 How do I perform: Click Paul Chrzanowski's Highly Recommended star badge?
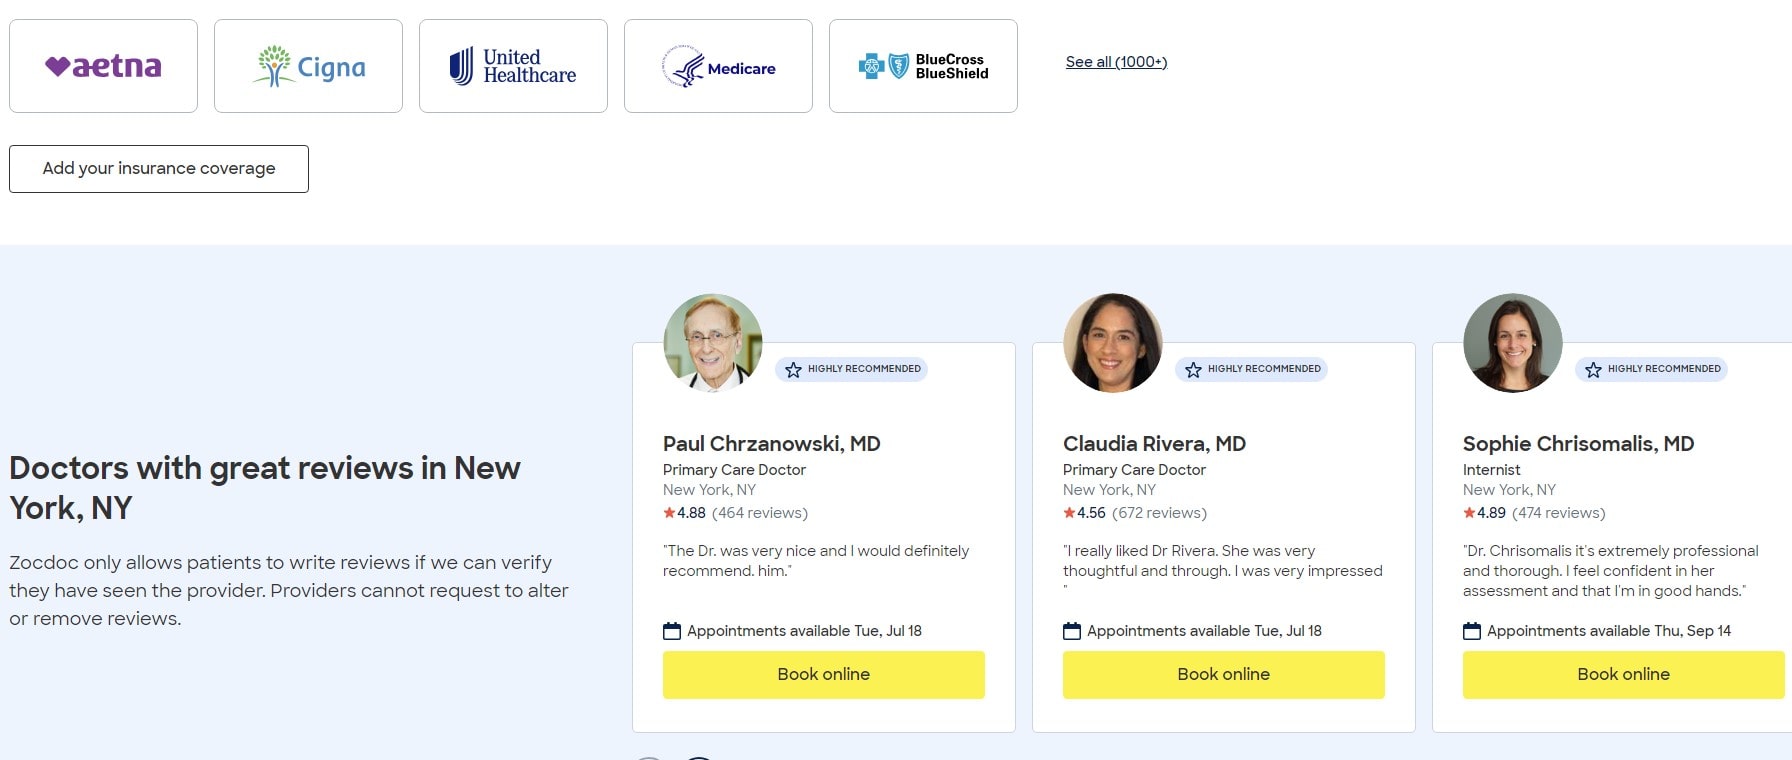[851, 369]
